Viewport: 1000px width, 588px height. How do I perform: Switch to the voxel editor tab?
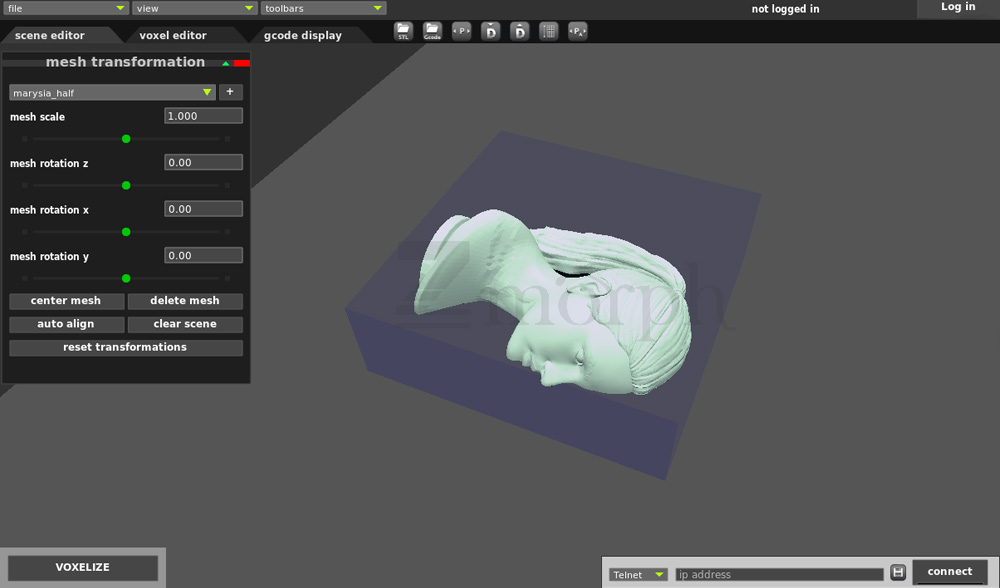click(173, 35)
